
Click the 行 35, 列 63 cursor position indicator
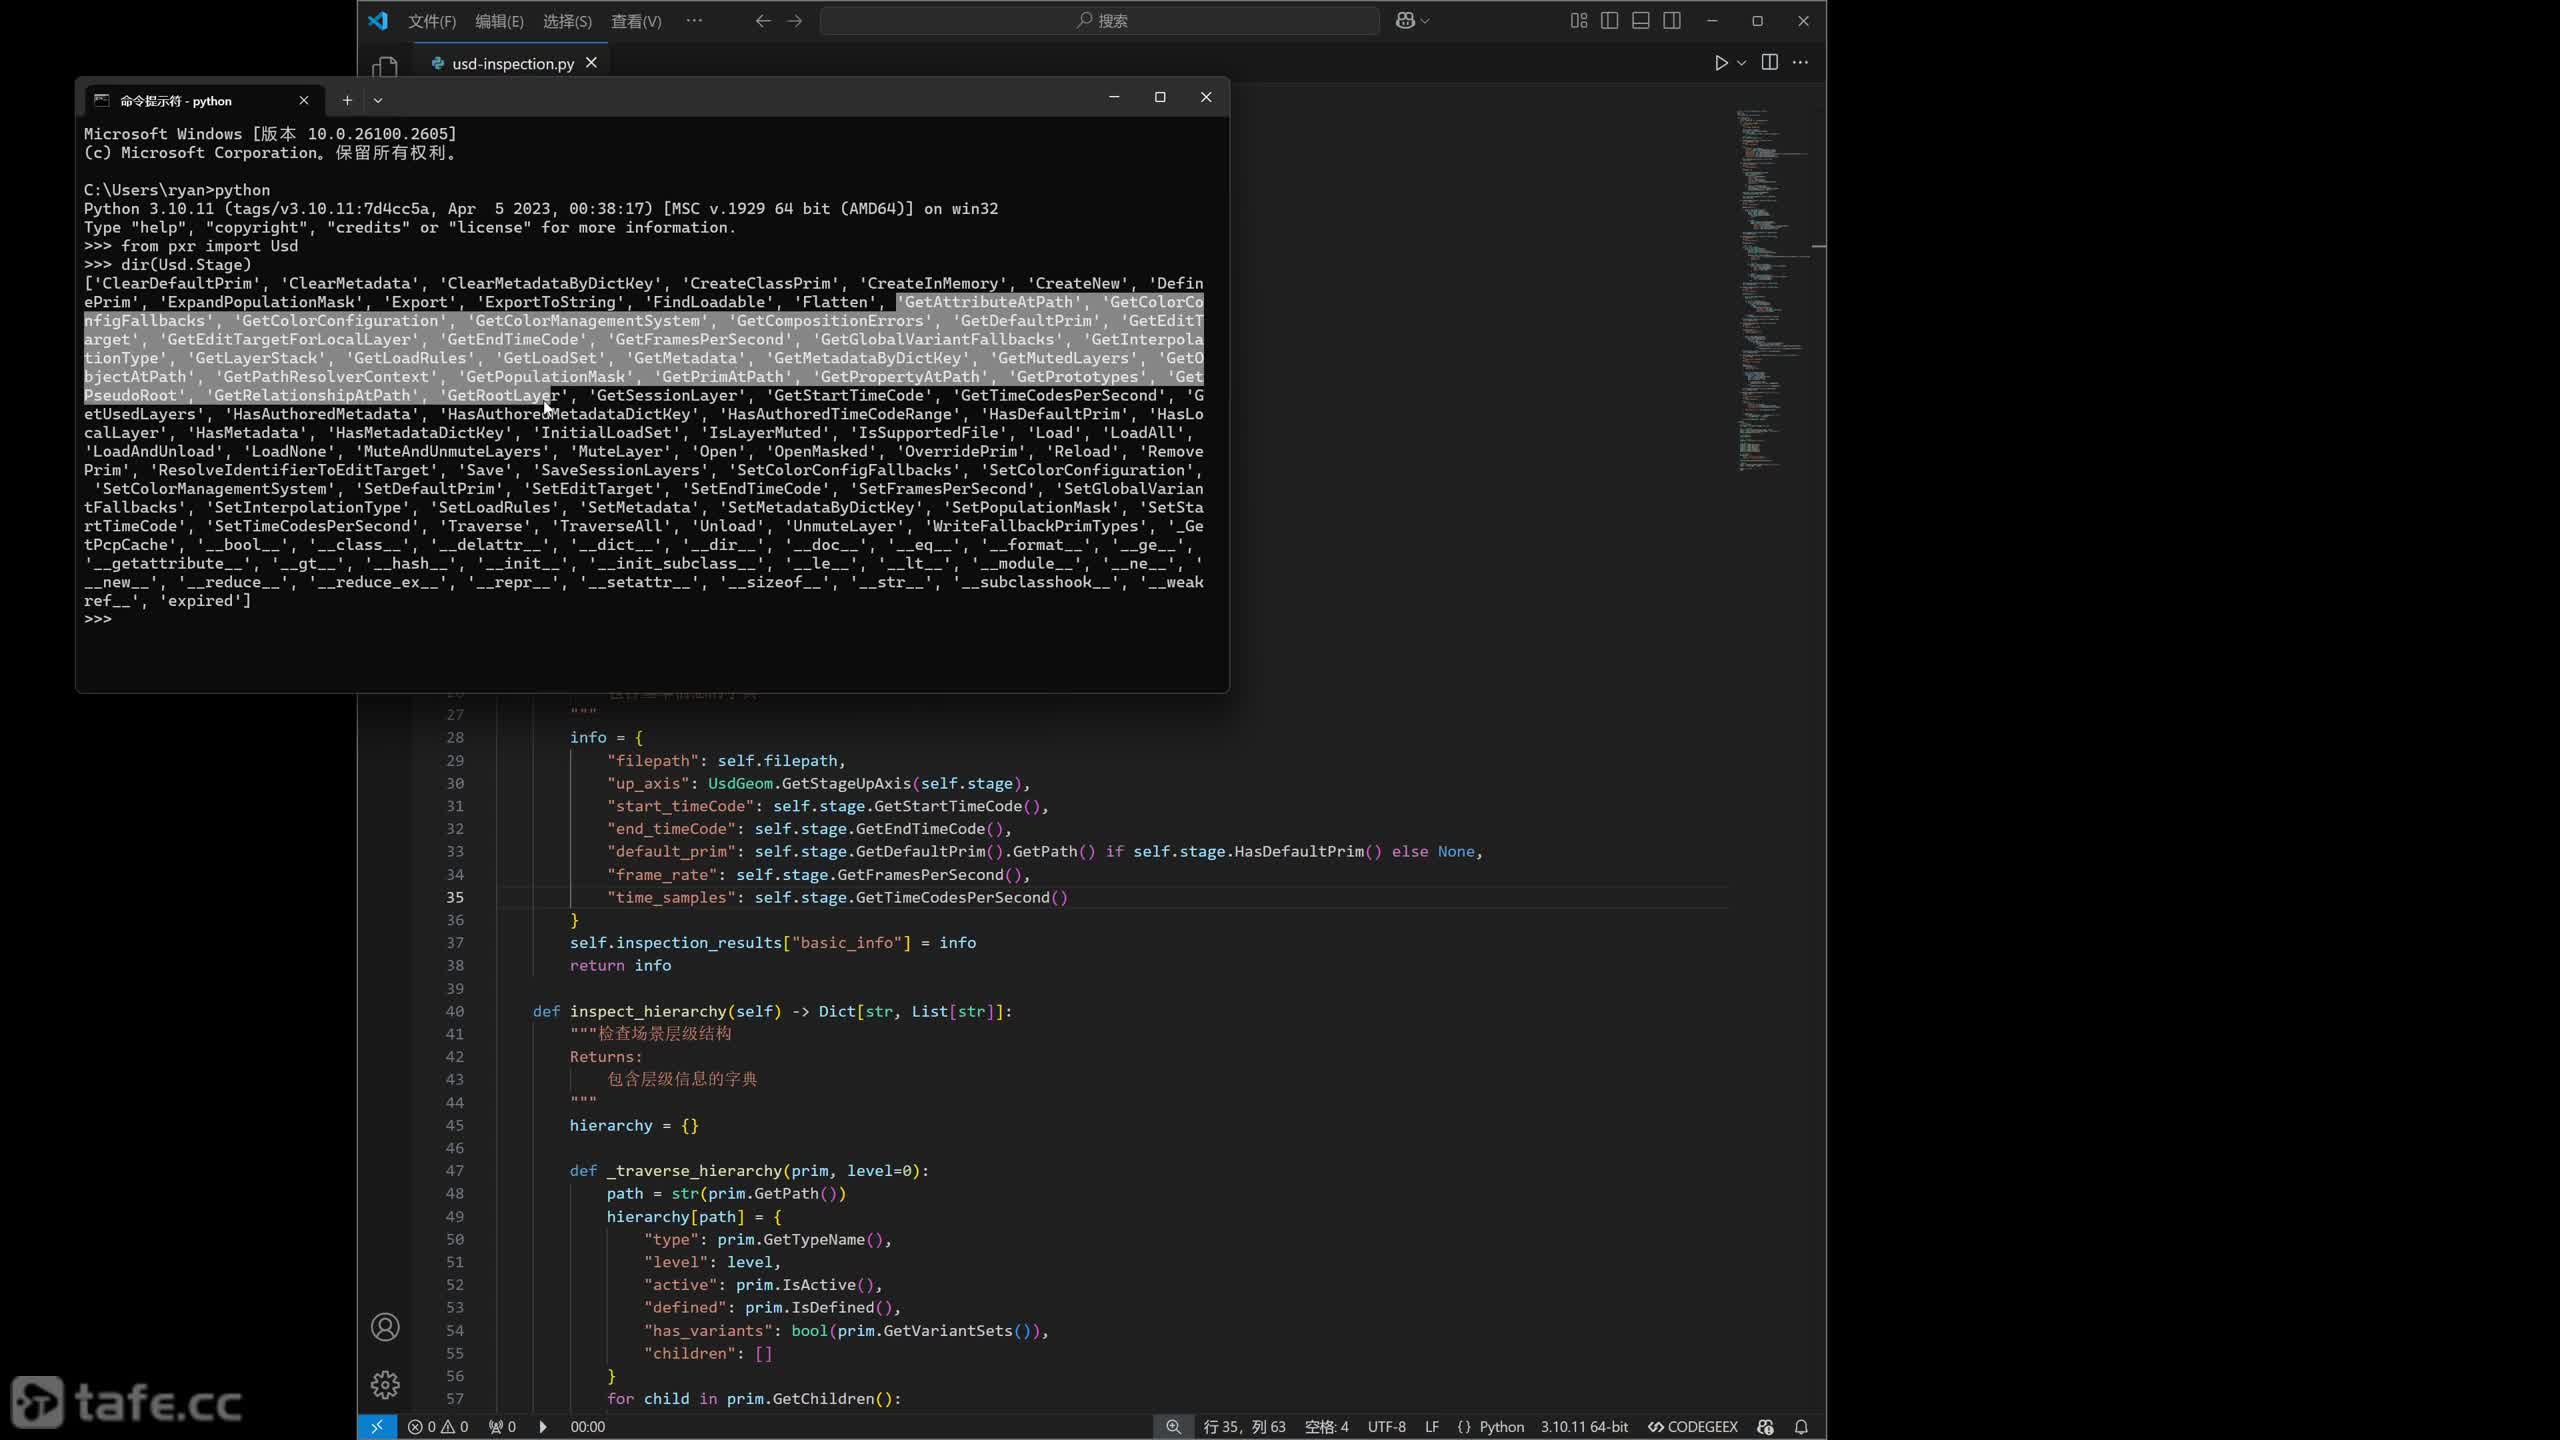pyautogui.click(x=1245, y=1427)
